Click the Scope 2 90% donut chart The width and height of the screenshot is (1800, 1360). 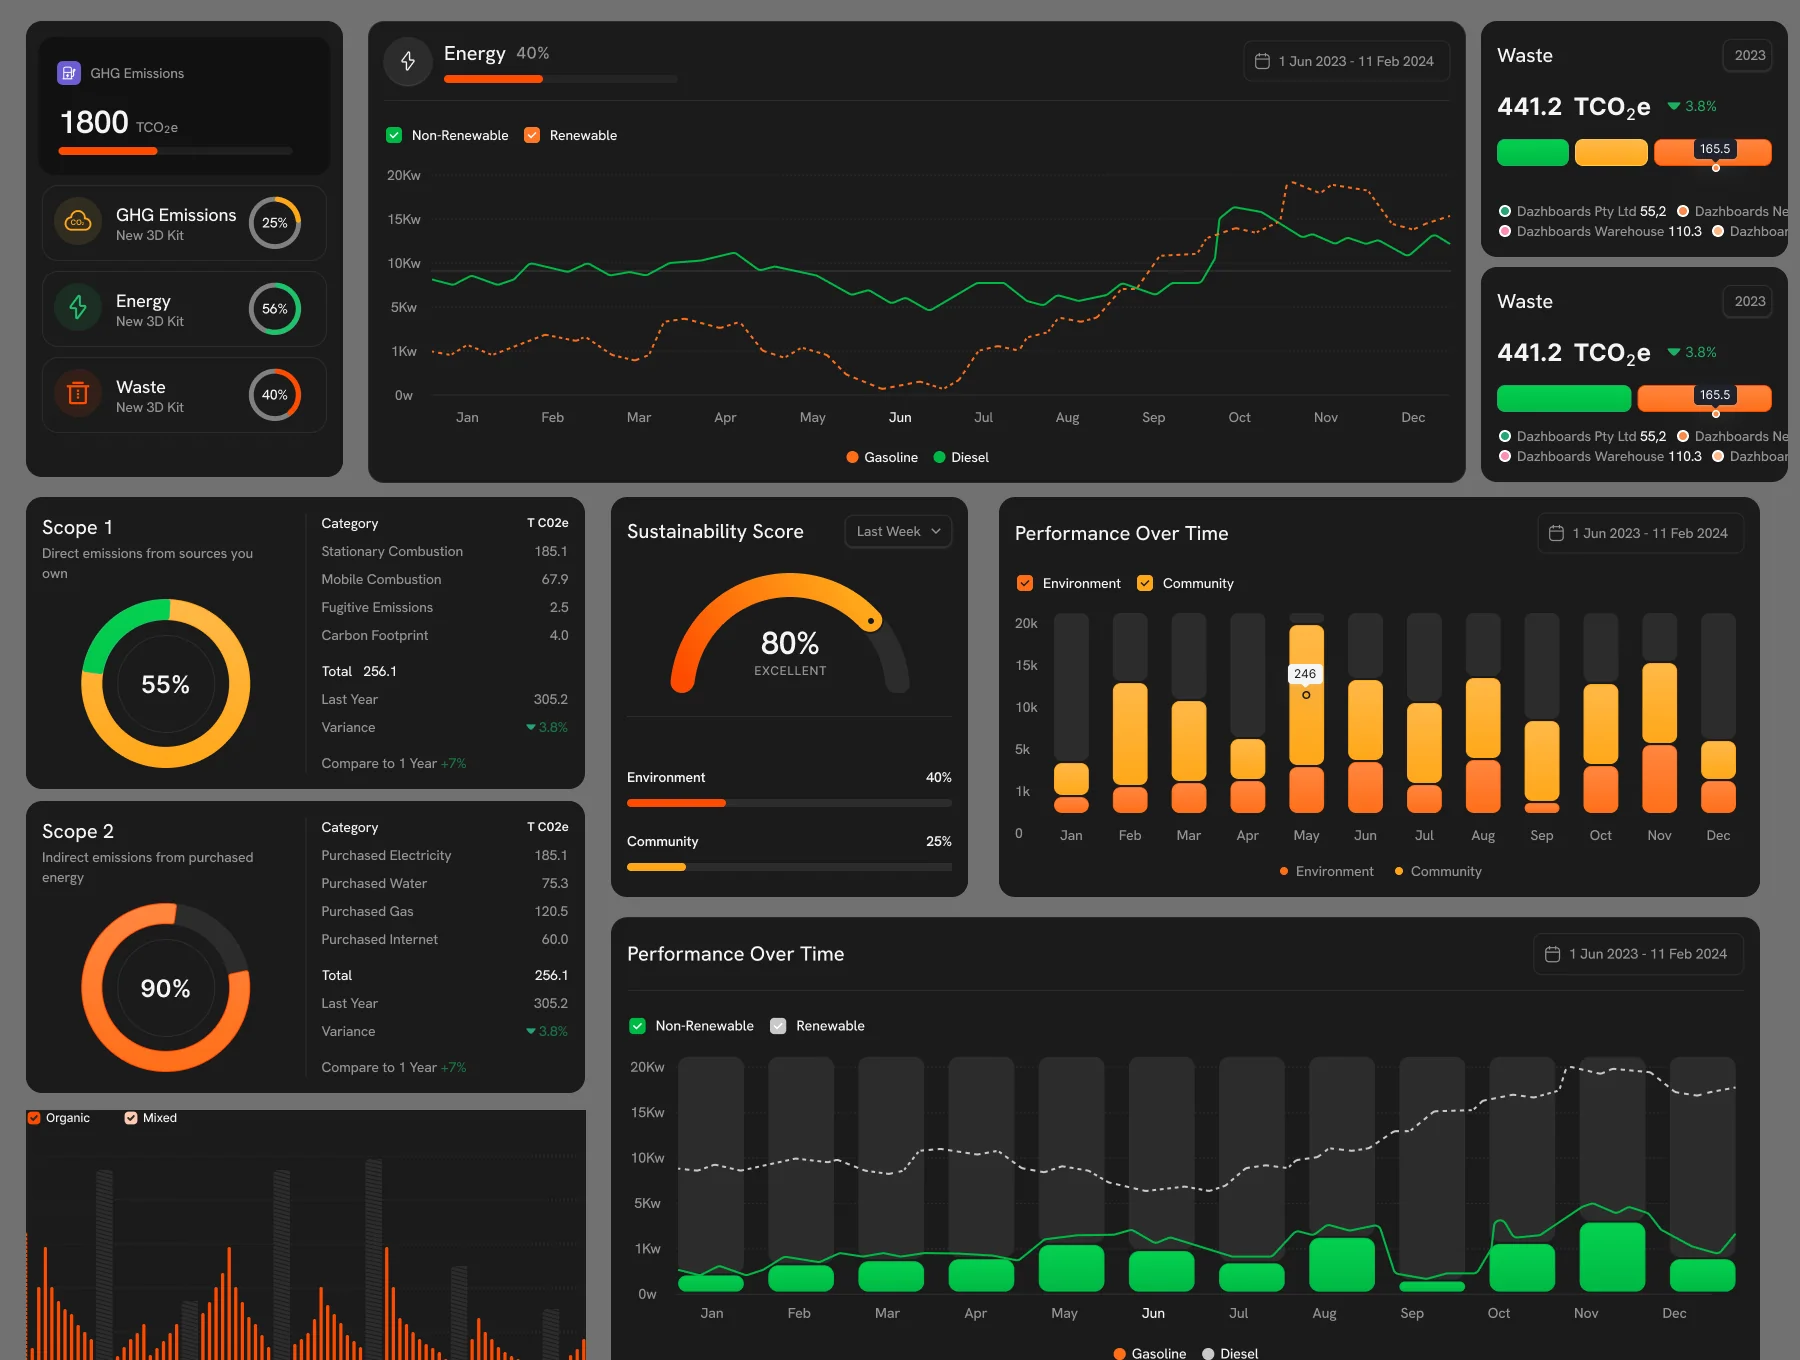point(166,988)
